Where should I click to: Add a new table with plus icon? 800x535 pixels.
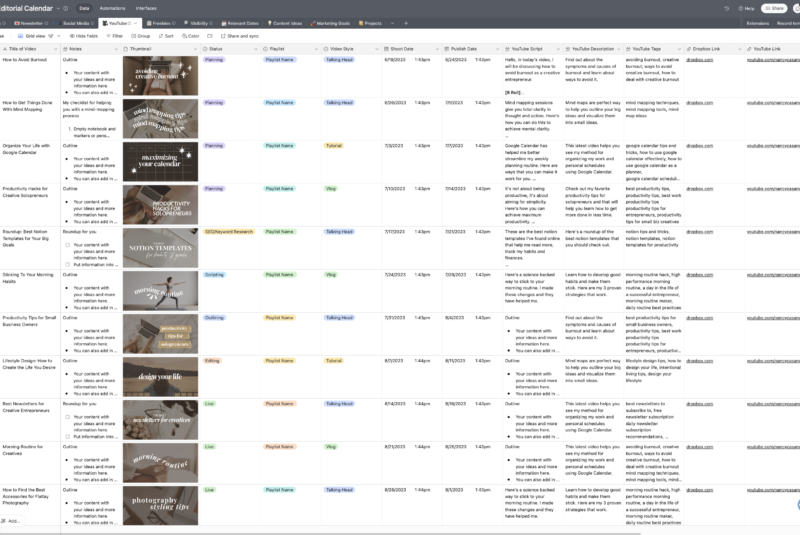coord(406,23)
